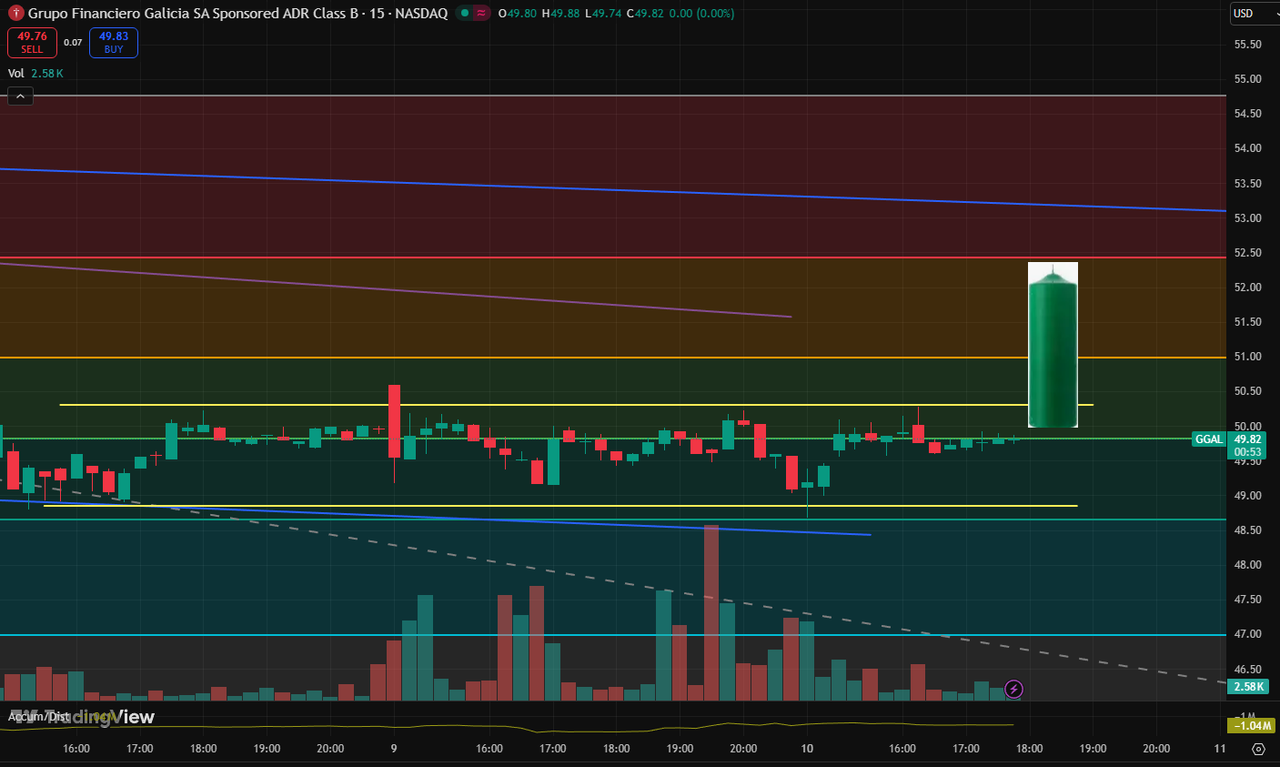Click the 47.00 price axis label

pos(1247,634)
